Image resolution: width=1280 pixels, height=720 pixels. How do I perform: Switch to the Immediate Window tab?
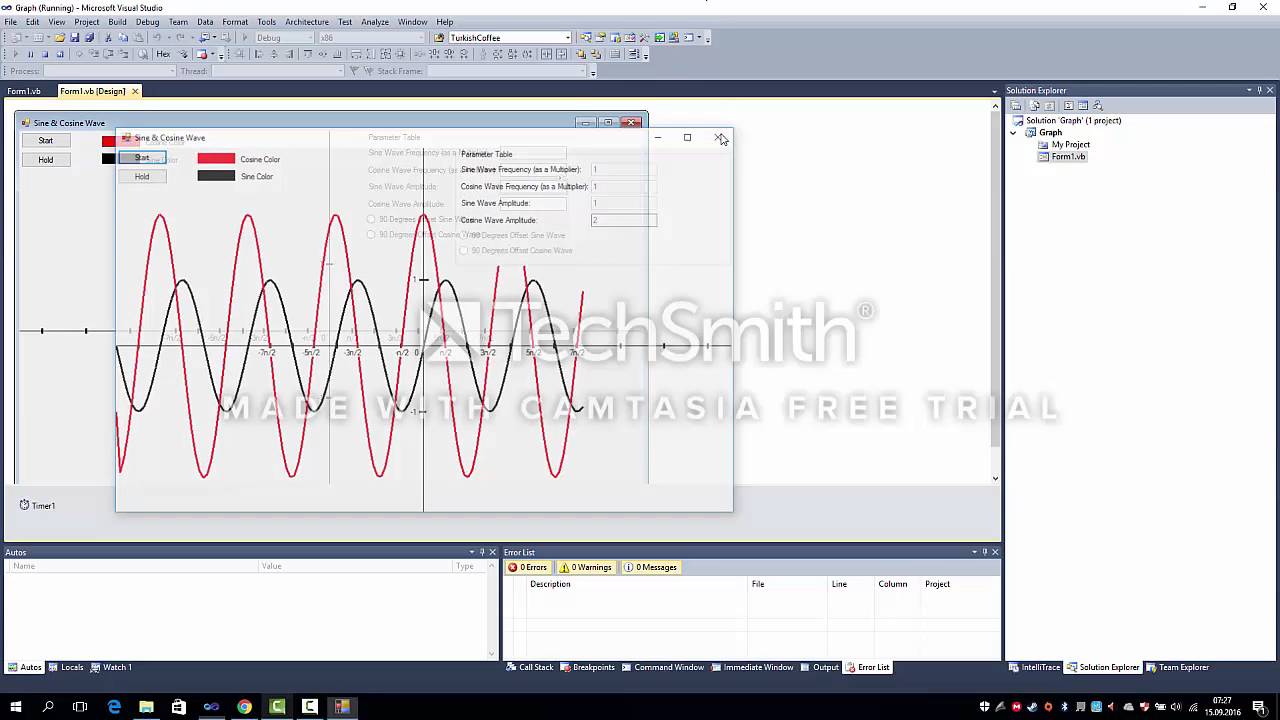(x=752, y=667)
